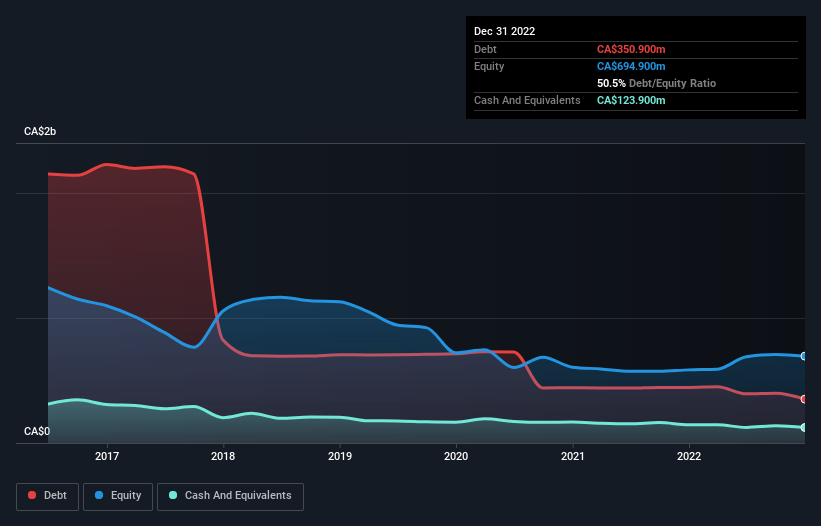Click the 2019 x-axis label
This screenshot has height=526, width=821.
click(340, 456)
